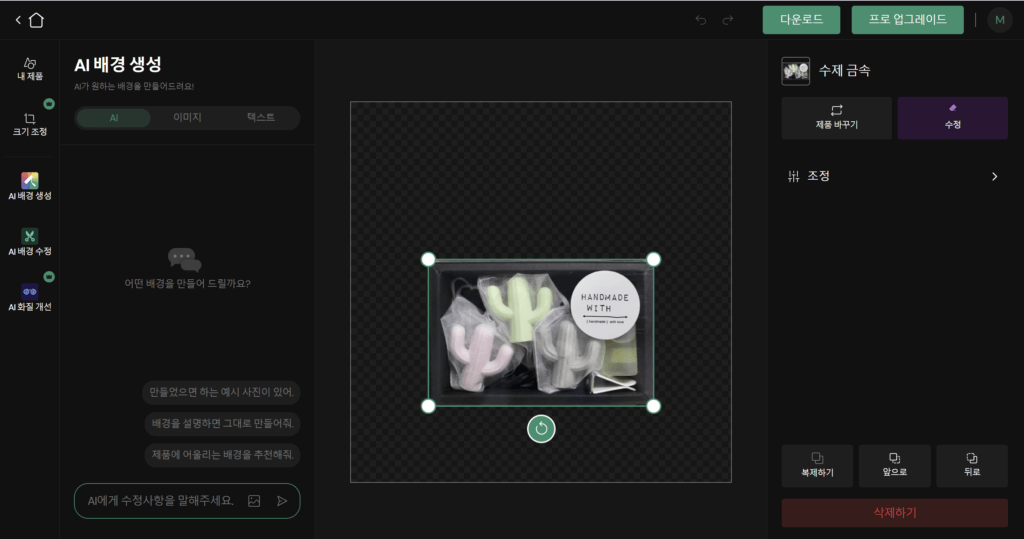Click the green badge on AI 화질 개선
1024x539 pixels.
[49, 277]
